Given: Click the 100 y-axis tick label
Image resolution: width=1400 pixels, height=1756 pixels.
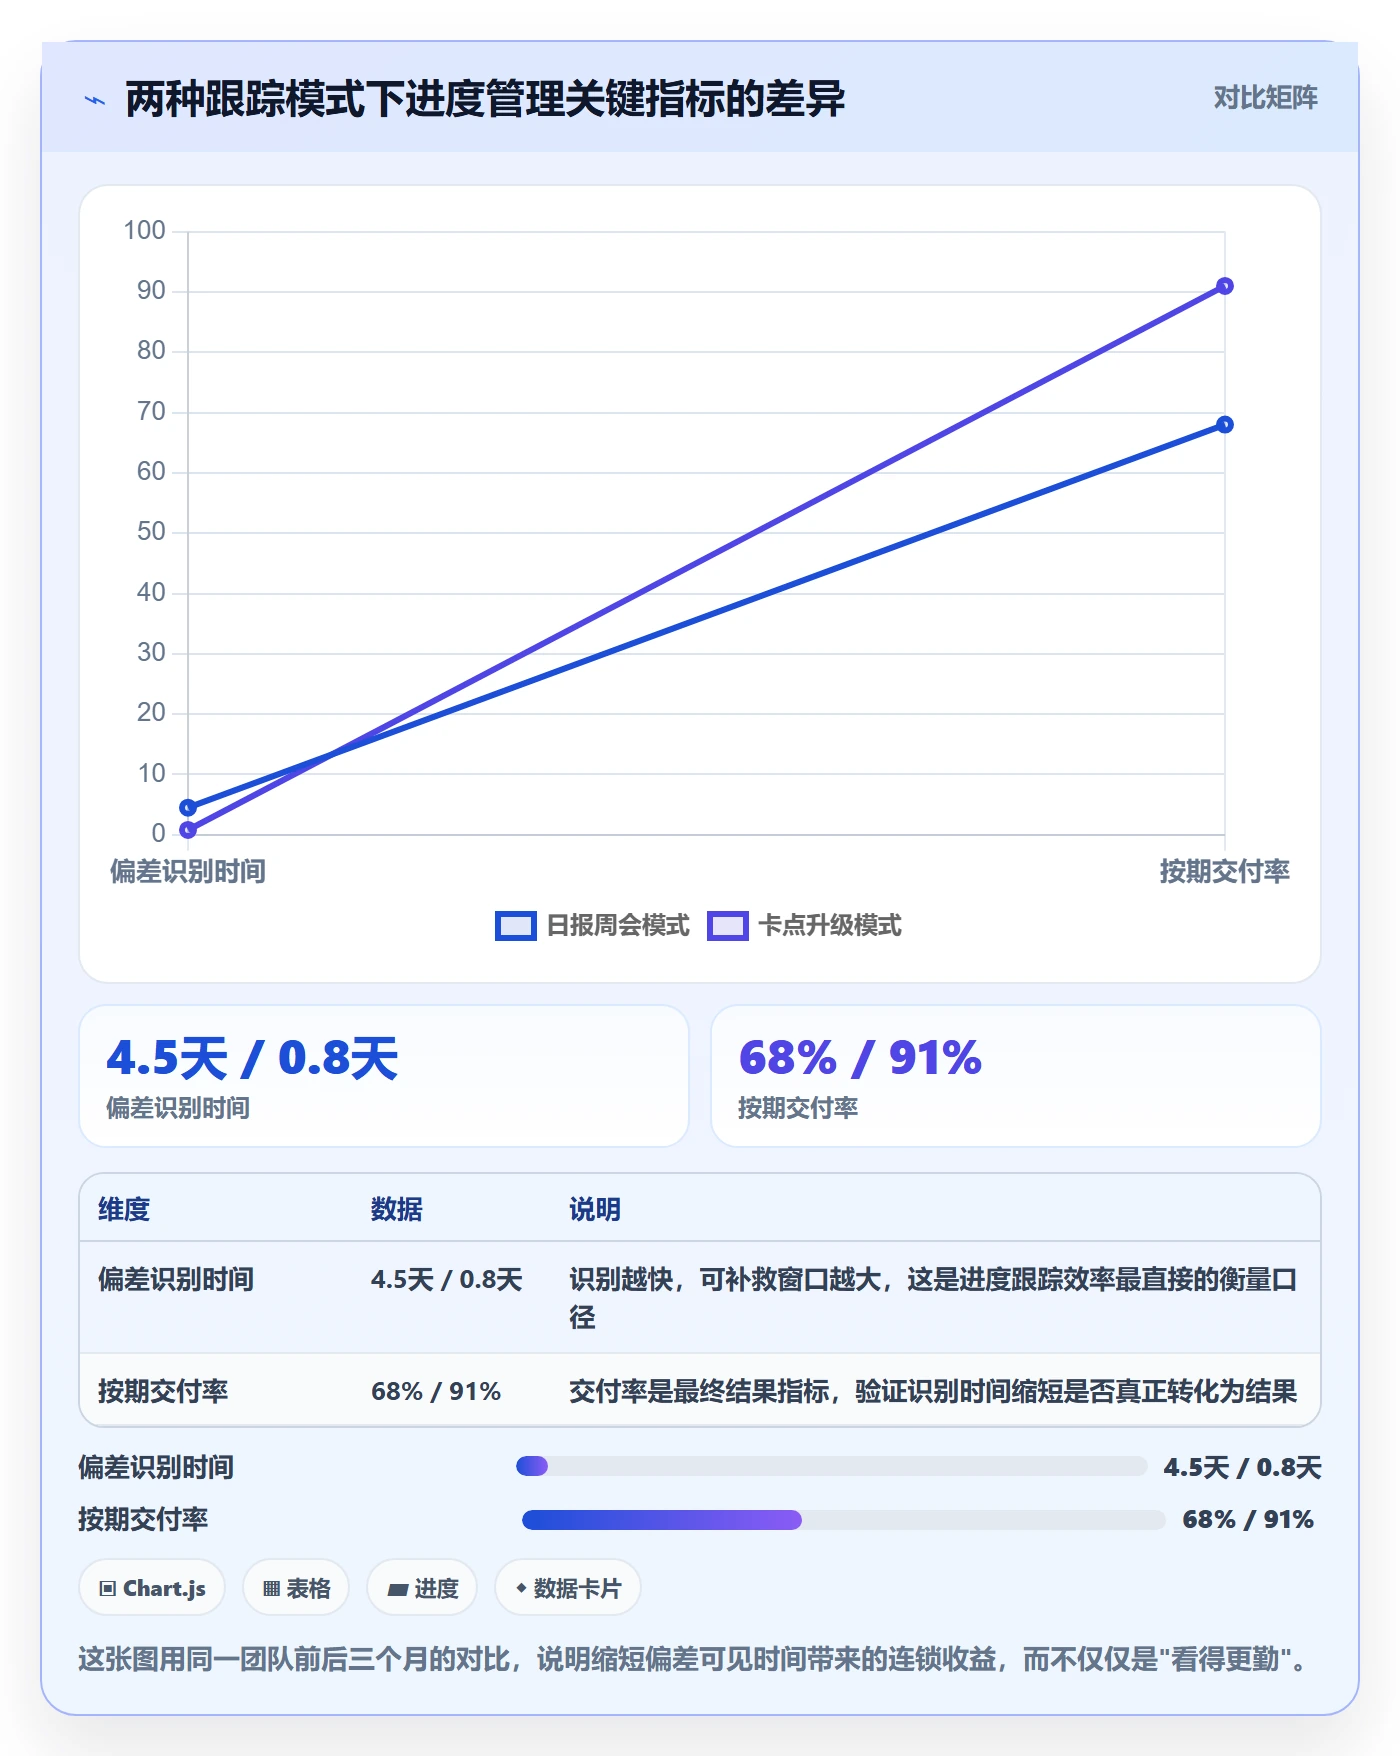Looking at the screenshot, I should pyautogui.click(x=144, y=231).
